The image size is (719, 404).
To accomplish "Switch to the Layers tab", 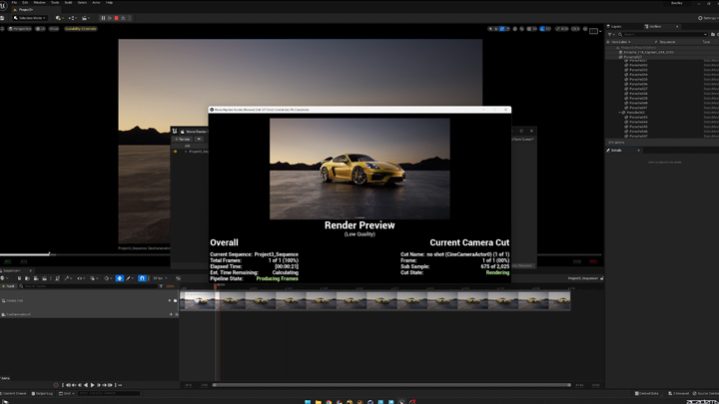I will tap(616, 27).
